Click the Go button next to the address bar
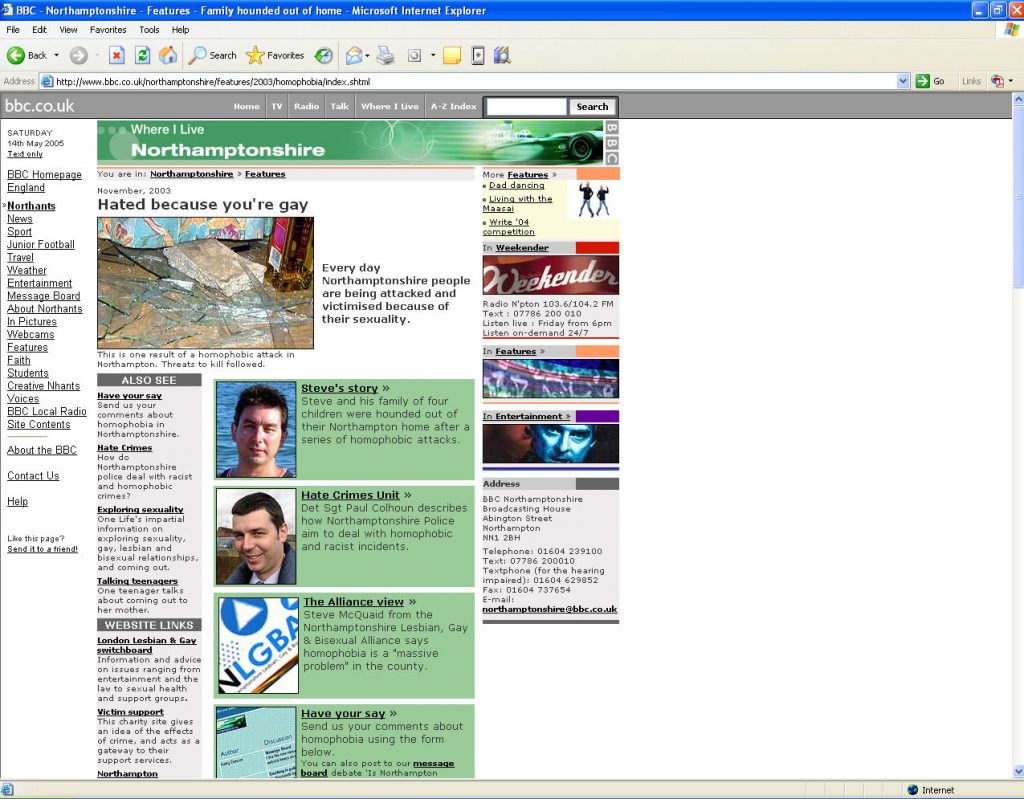This screenshot has height=799, width=1024. tap(931, 81)
